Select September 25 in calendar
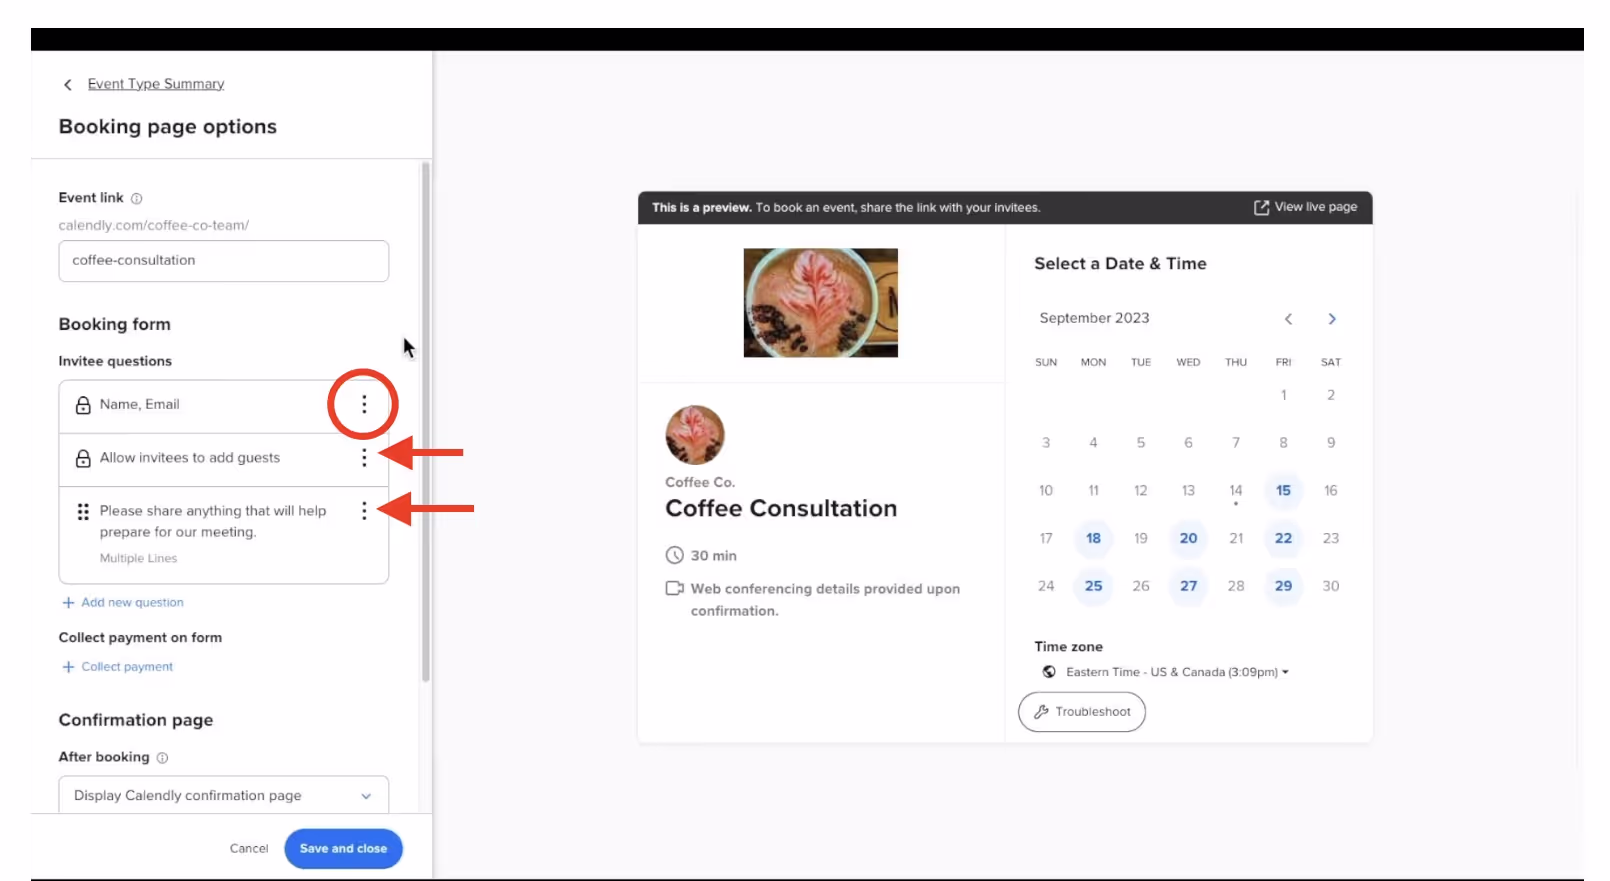Image resolution: width=1610 pixels, height=881 pixels. (x=1093, y=586)
